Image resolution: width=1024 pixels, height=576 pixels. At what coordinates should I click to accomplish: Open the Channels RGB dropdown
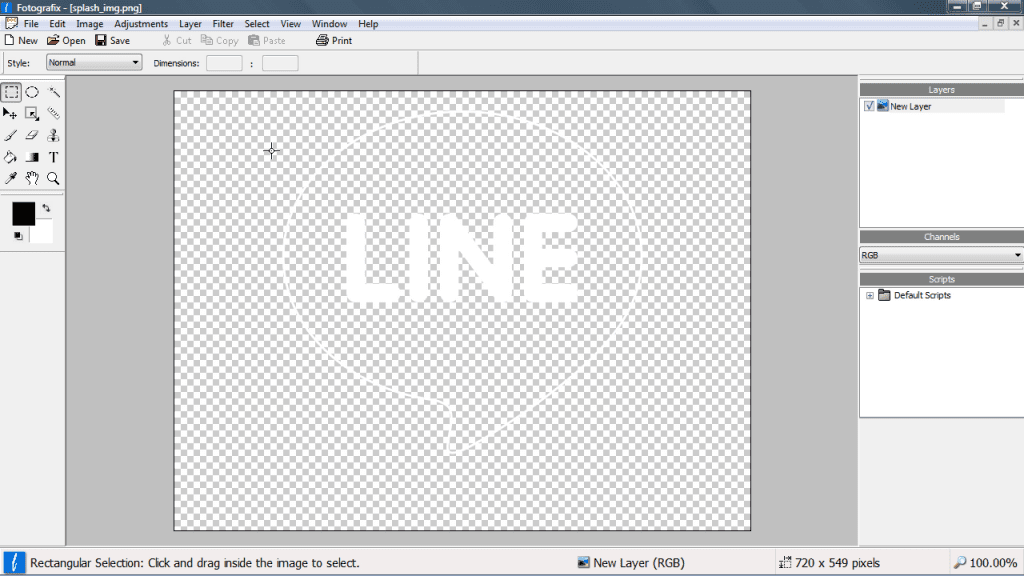[941, 255]
